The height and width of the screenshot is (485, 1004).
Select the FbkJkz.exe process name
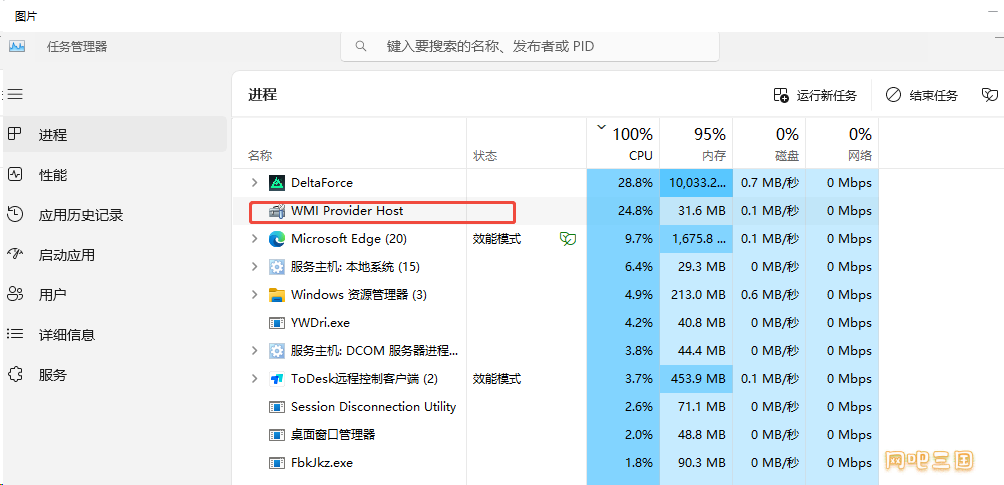coord(321,463)
